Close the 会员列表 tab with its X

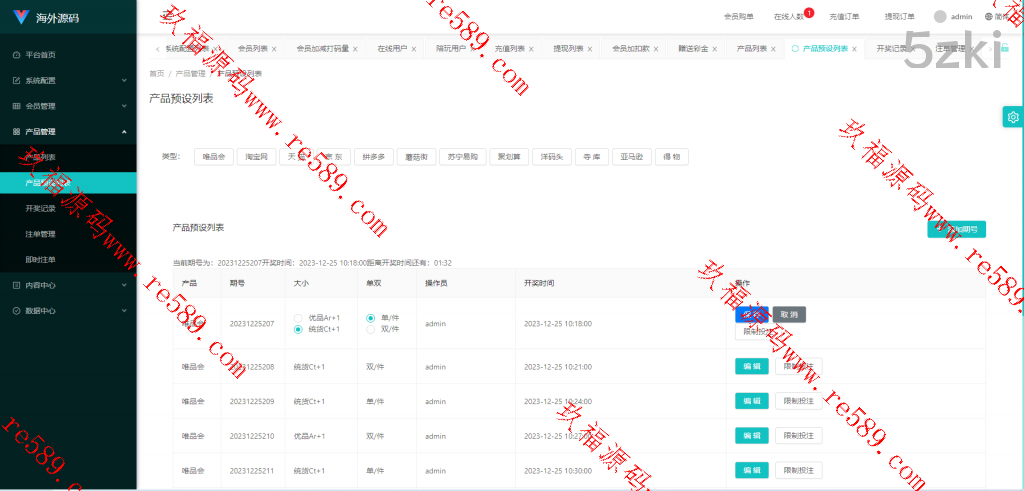[x=276, y=48]
